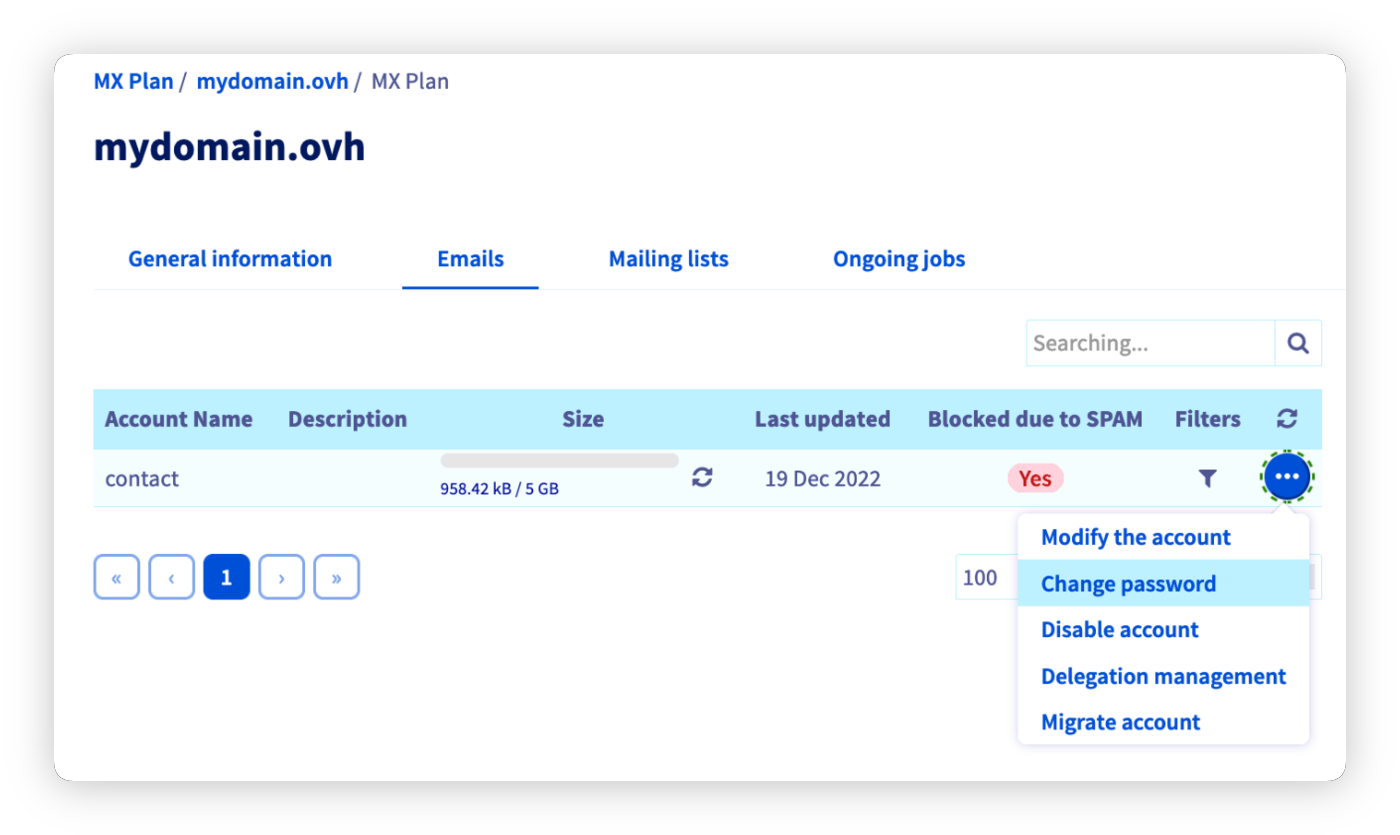The width and height of the screenshot is (1400, 835).
Task: Open the Ongoing jobs tab
Action: (898, 258)
